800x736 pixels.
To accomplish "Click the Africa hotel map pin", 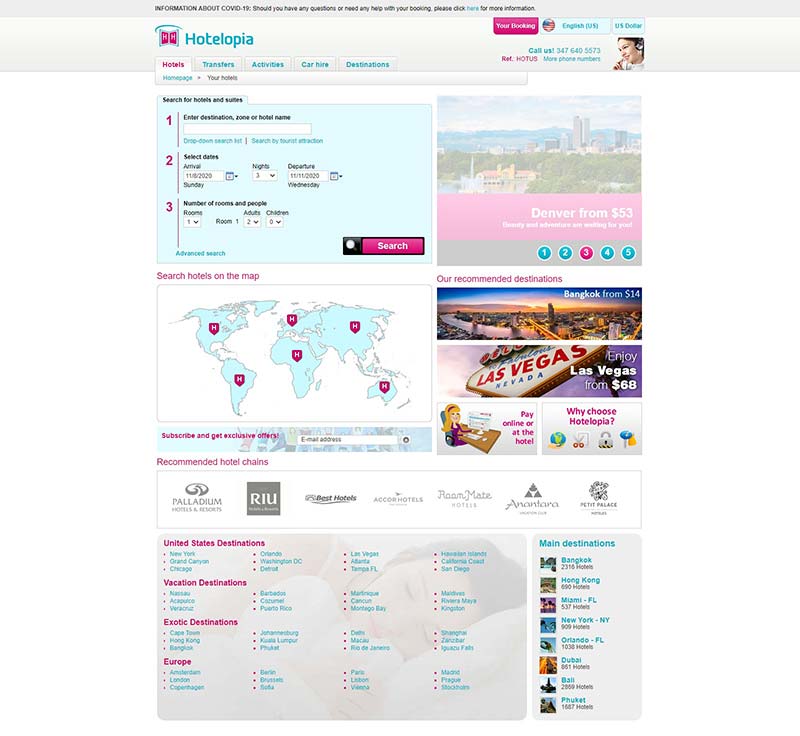I will 296,355.
